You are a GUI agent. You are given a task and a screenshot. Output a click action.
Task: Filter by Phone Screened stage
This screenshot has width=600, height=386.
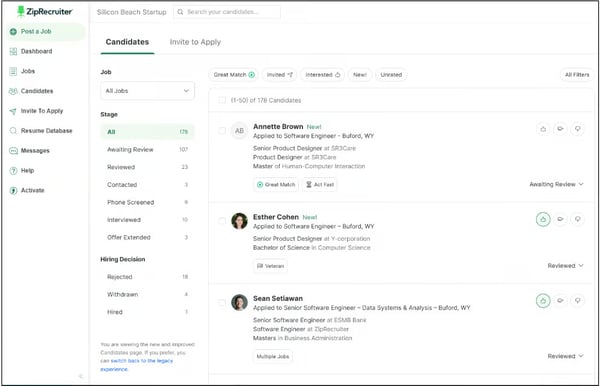pos(147,202)
